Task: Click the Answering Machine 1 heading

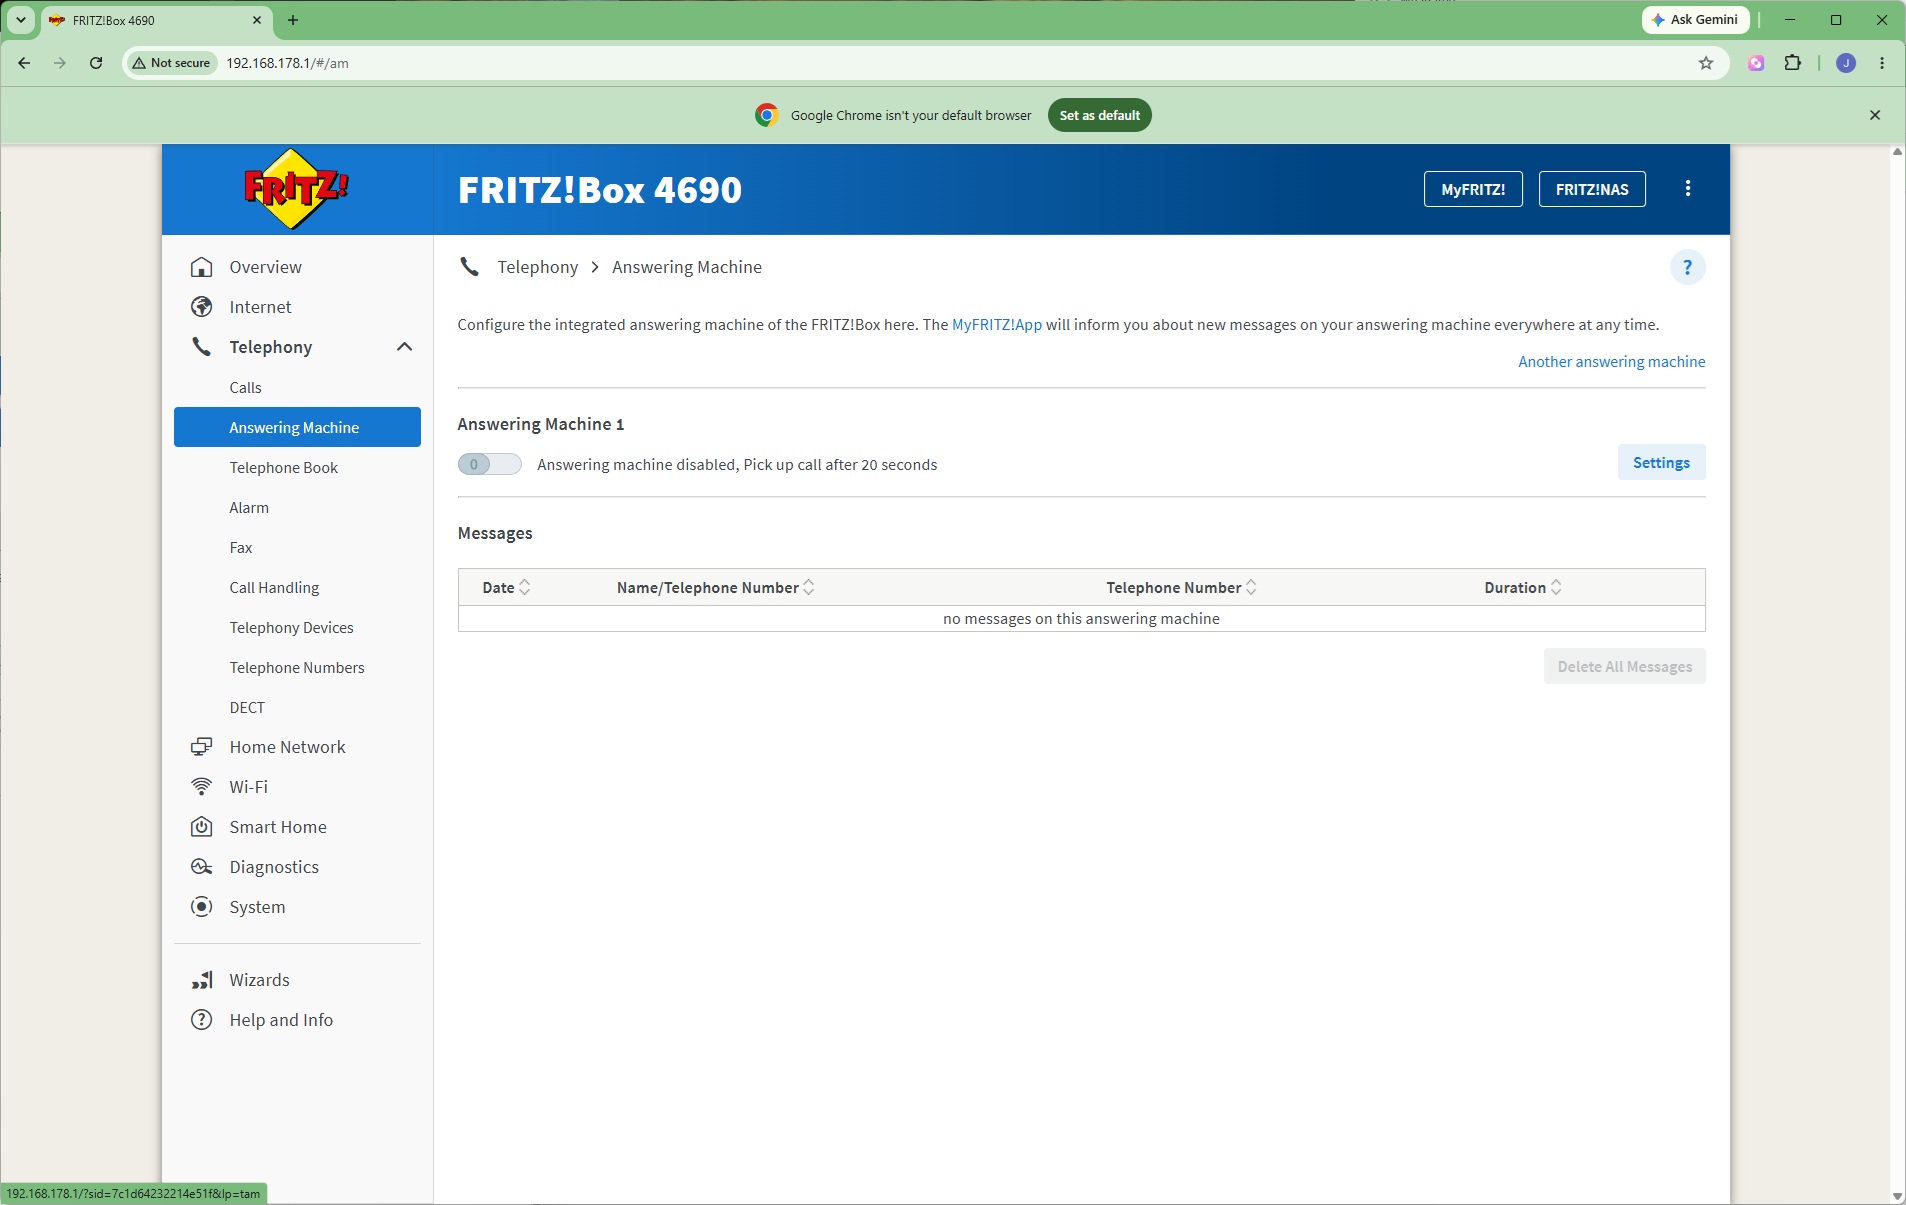Action: [541, 424]
